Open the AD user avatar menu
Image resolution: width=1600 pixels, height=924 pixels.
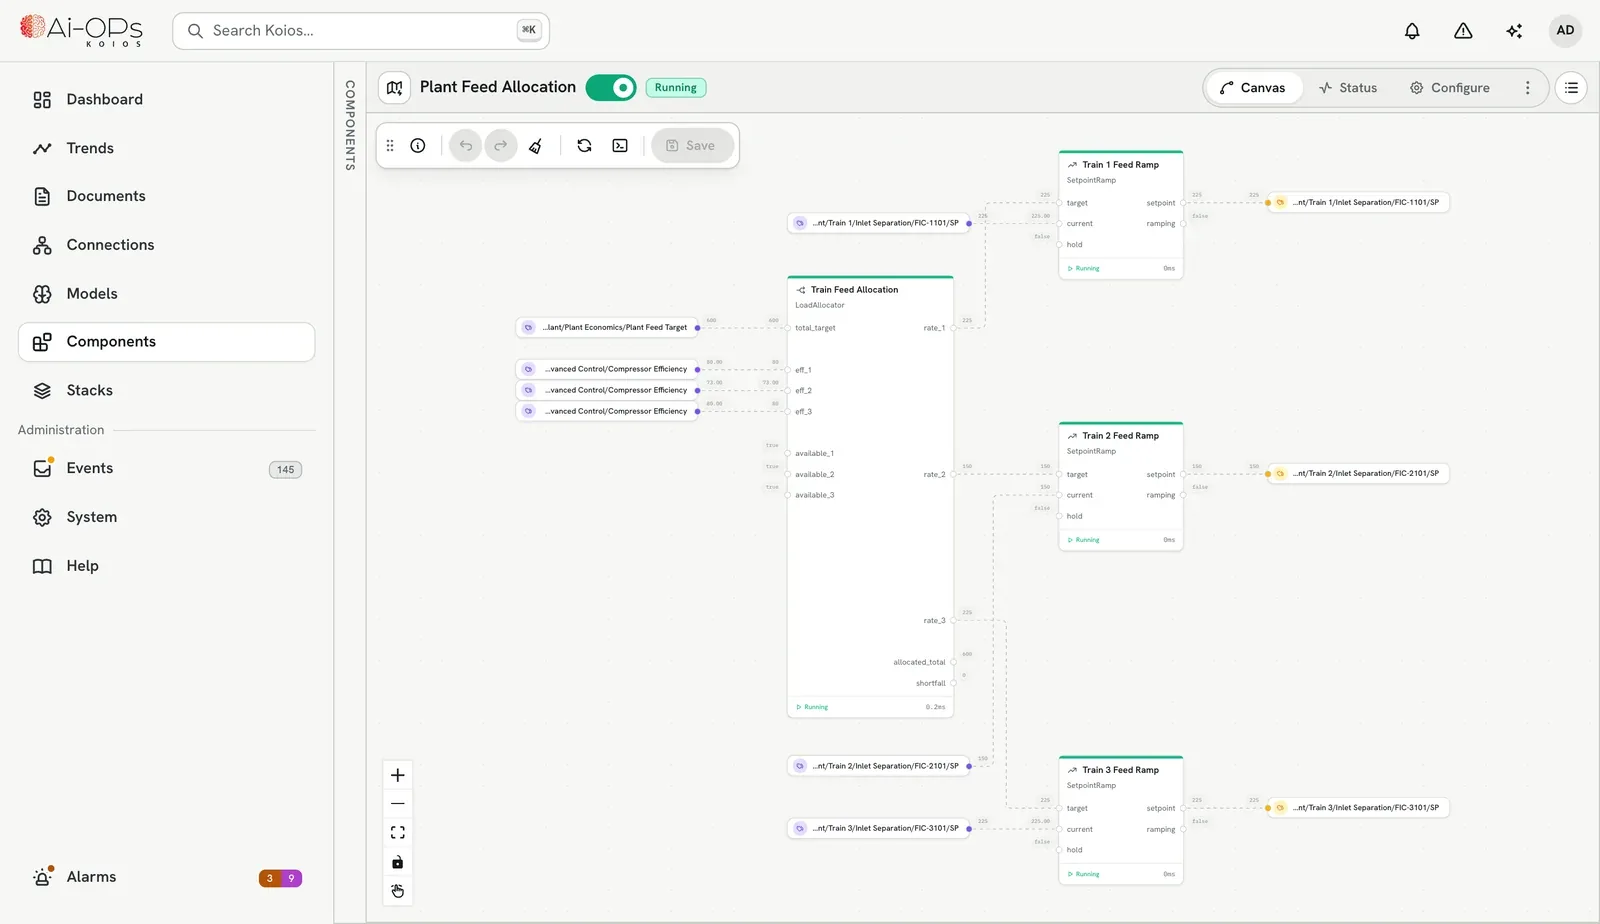pos(1565,31)
